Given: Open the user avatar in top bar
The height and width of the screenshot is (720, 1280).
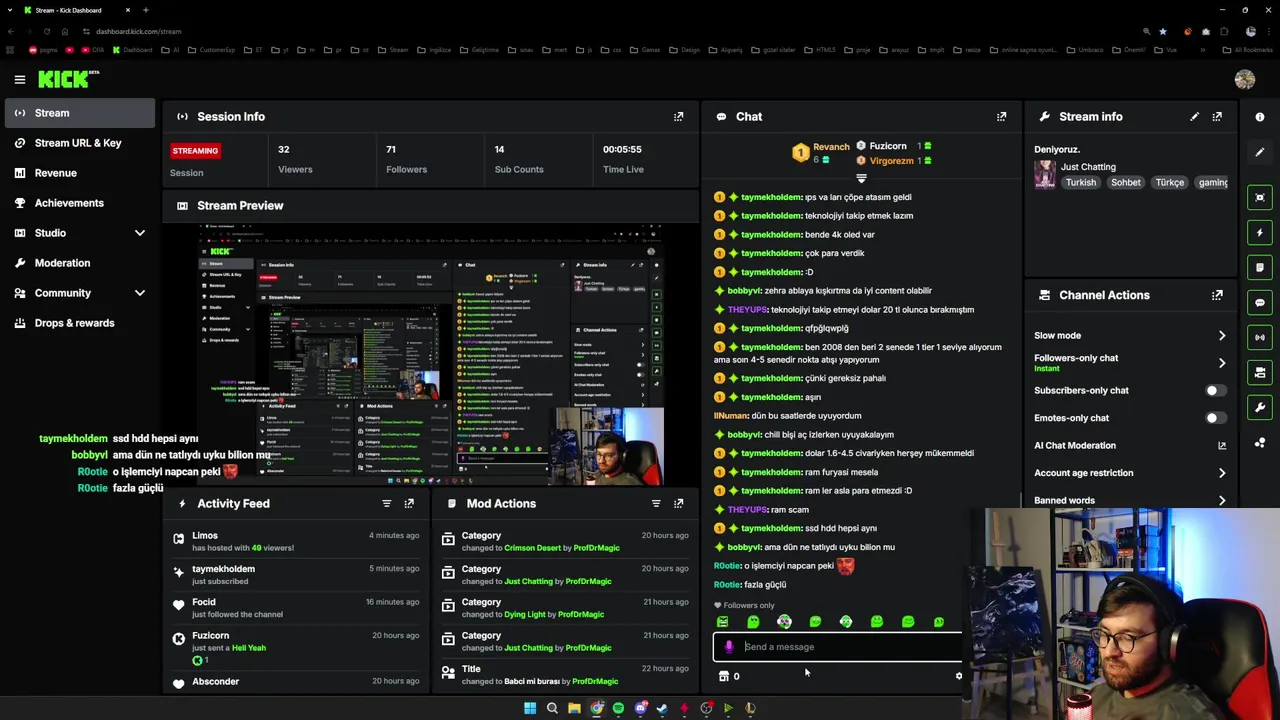Looking at the screenshot, I should (1245, 80).
